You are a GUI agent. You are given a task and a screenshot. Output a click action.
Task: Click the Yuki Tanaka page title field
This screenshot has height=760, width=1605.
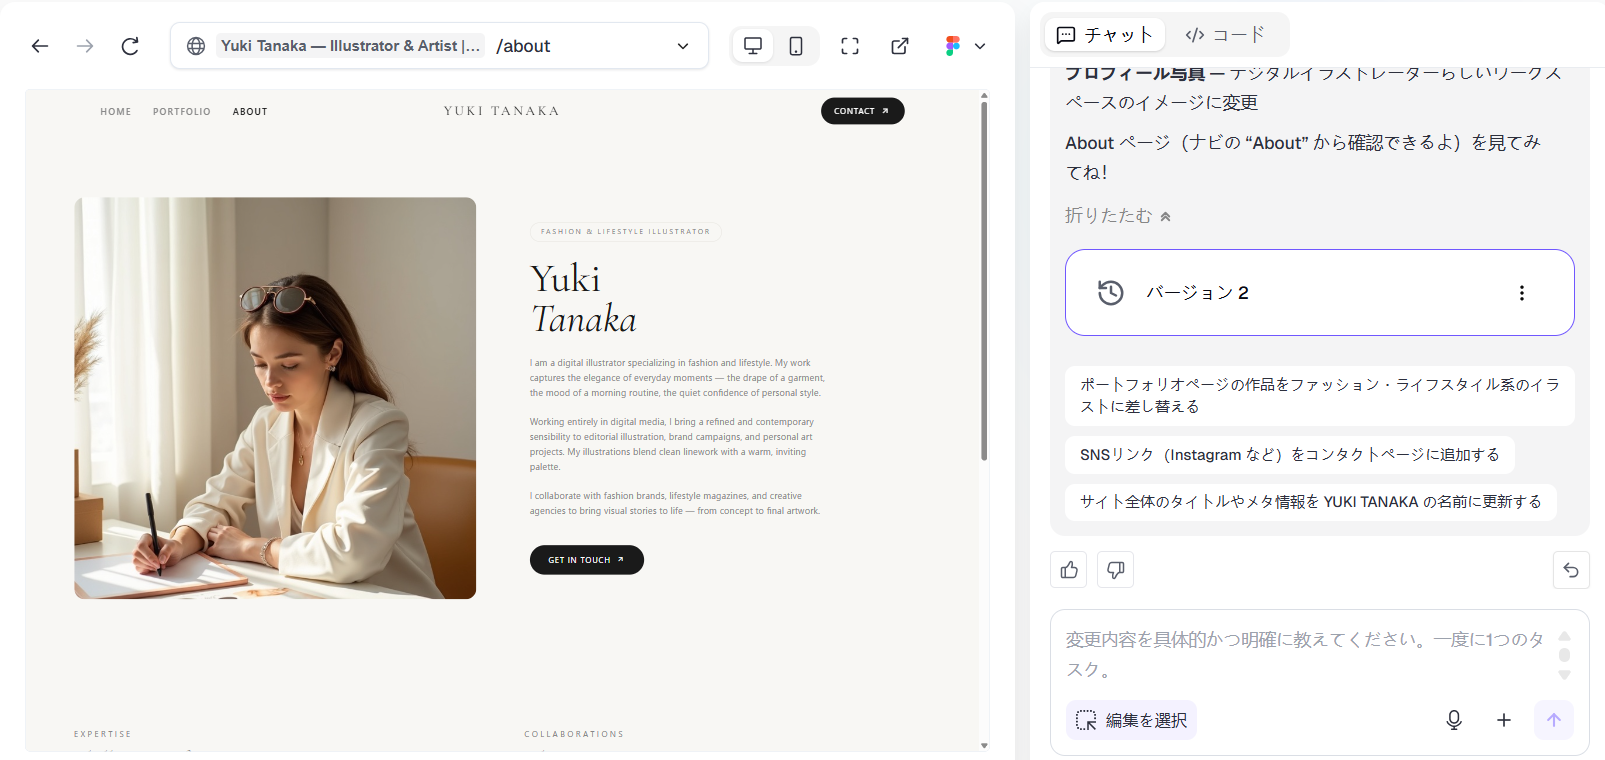tap(350, 46)
